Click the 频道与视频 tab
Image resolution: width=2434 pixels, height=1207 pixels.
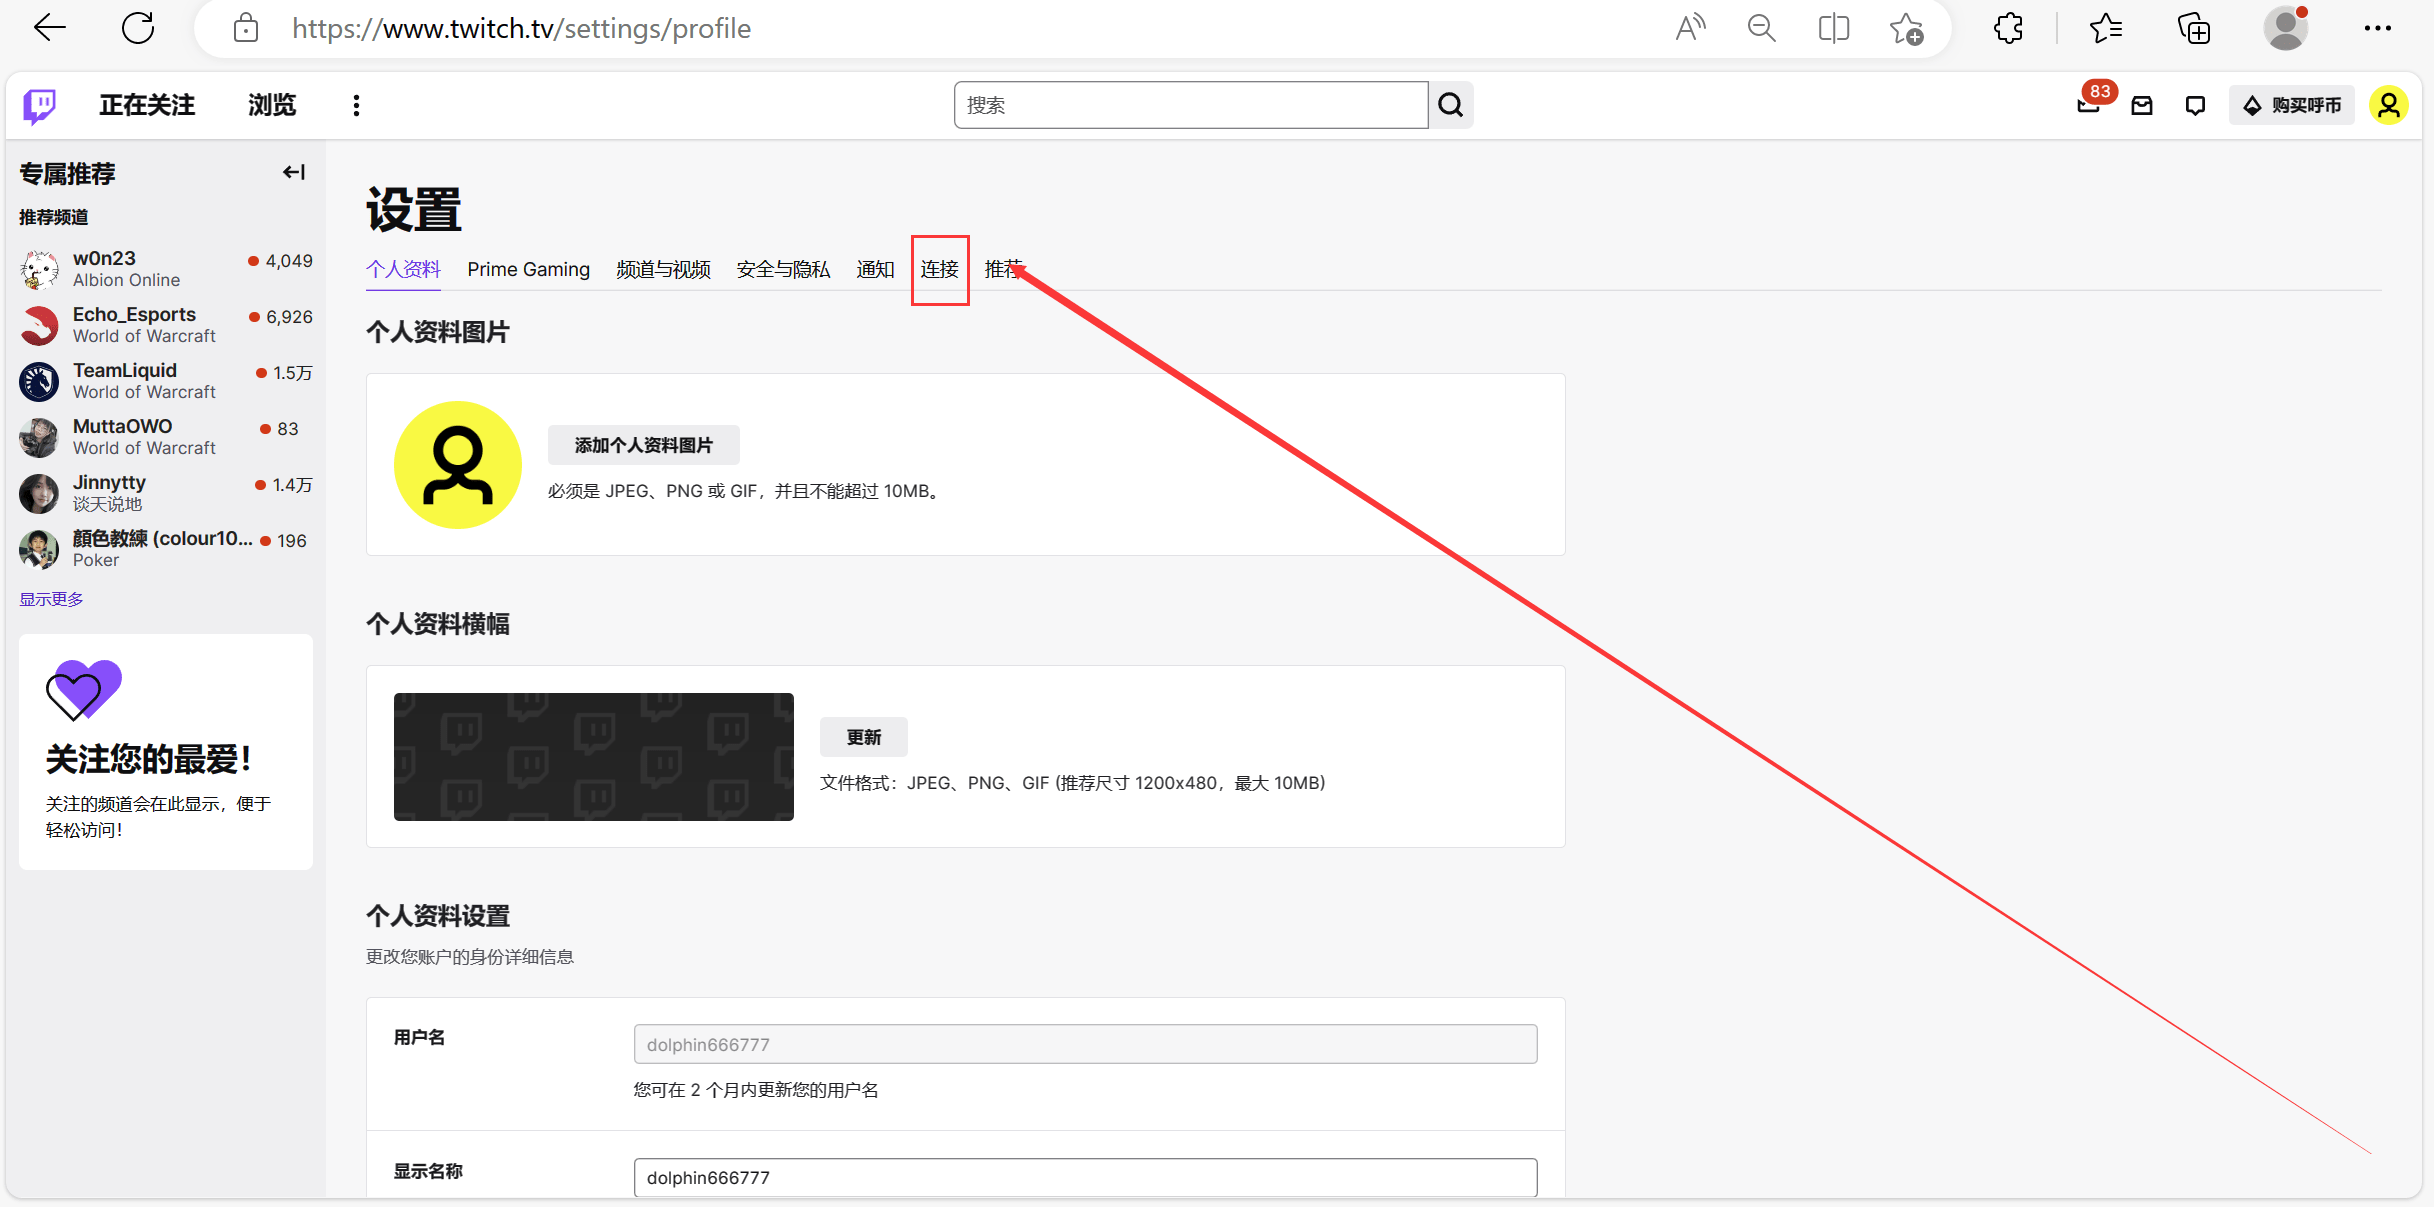[660, 270]
